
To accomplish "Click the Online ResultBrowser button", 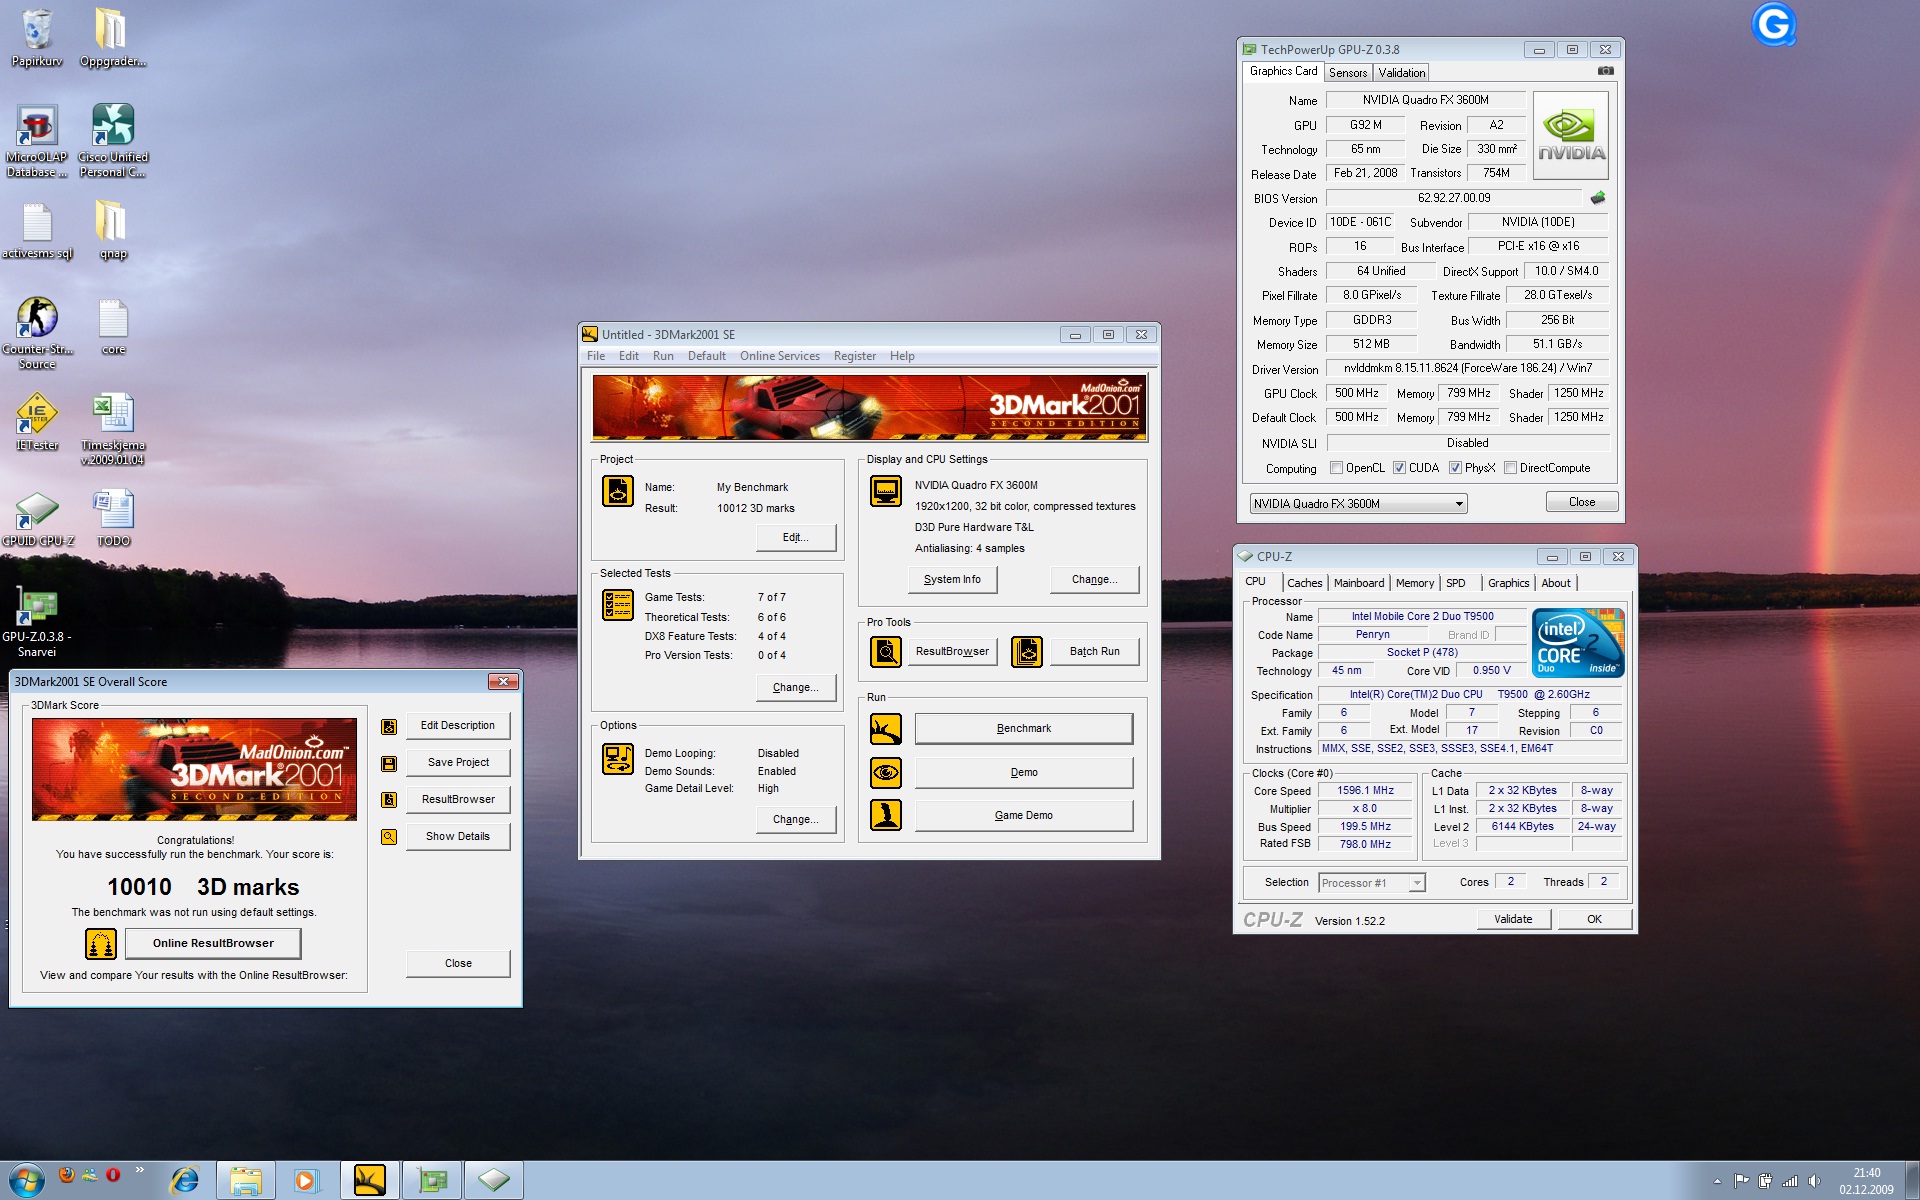I will tap(213, 943).
